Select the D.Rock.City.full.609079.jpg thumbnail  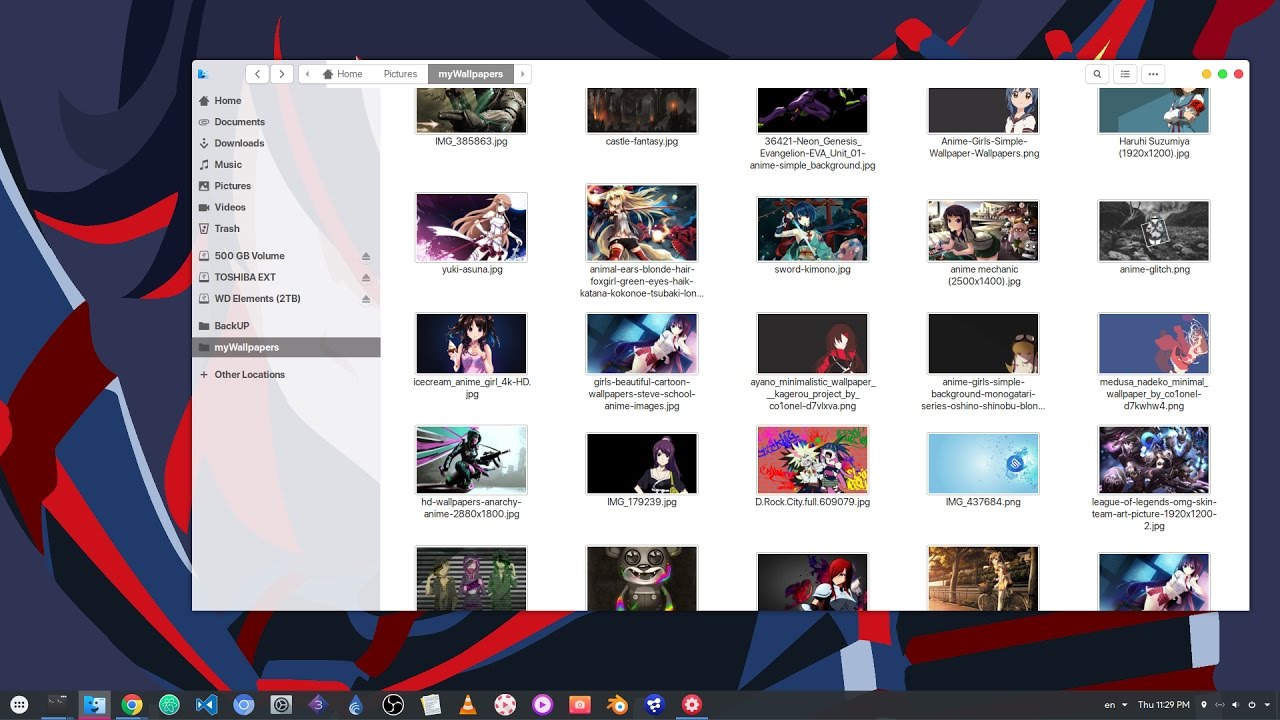pyautogui.click(x=812, y=460)
